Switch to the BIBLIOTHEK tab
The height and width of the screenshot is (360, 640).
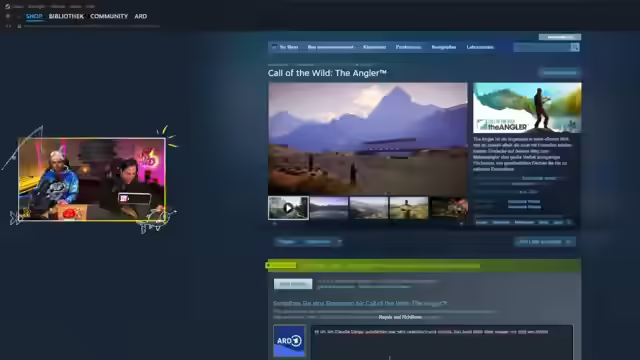[x=66, y=16]
